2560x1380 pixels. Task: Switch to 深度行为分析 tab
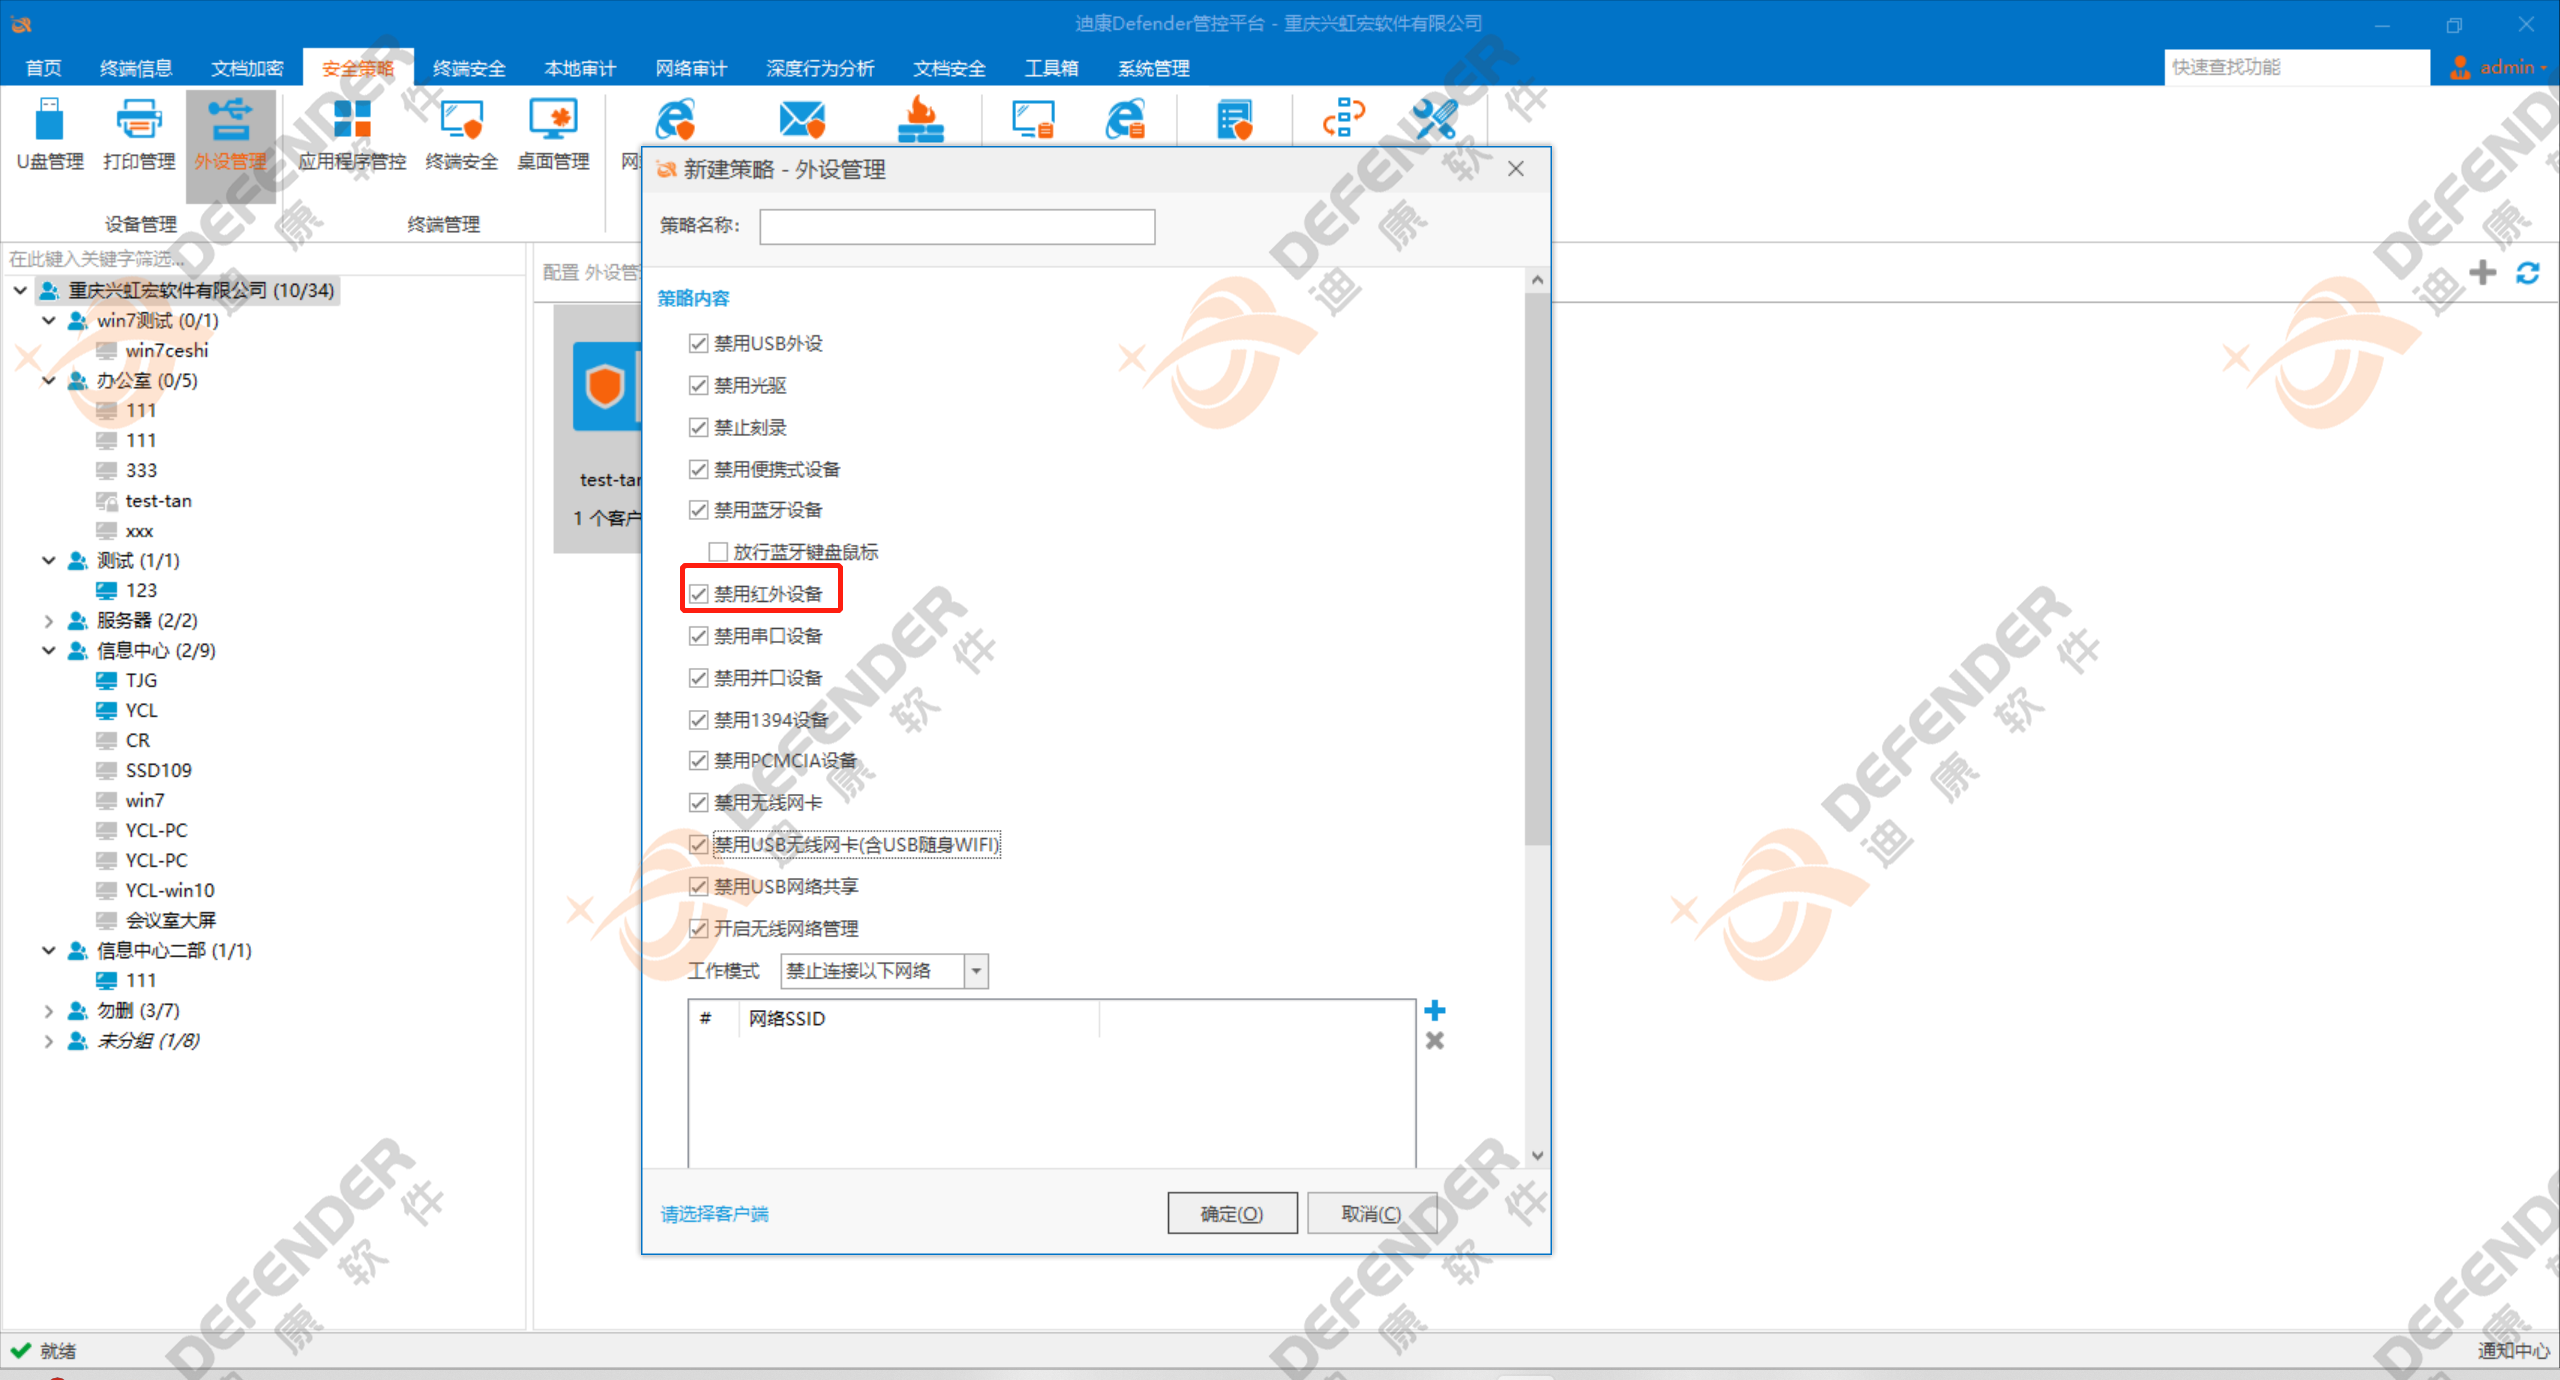point(820,68)
